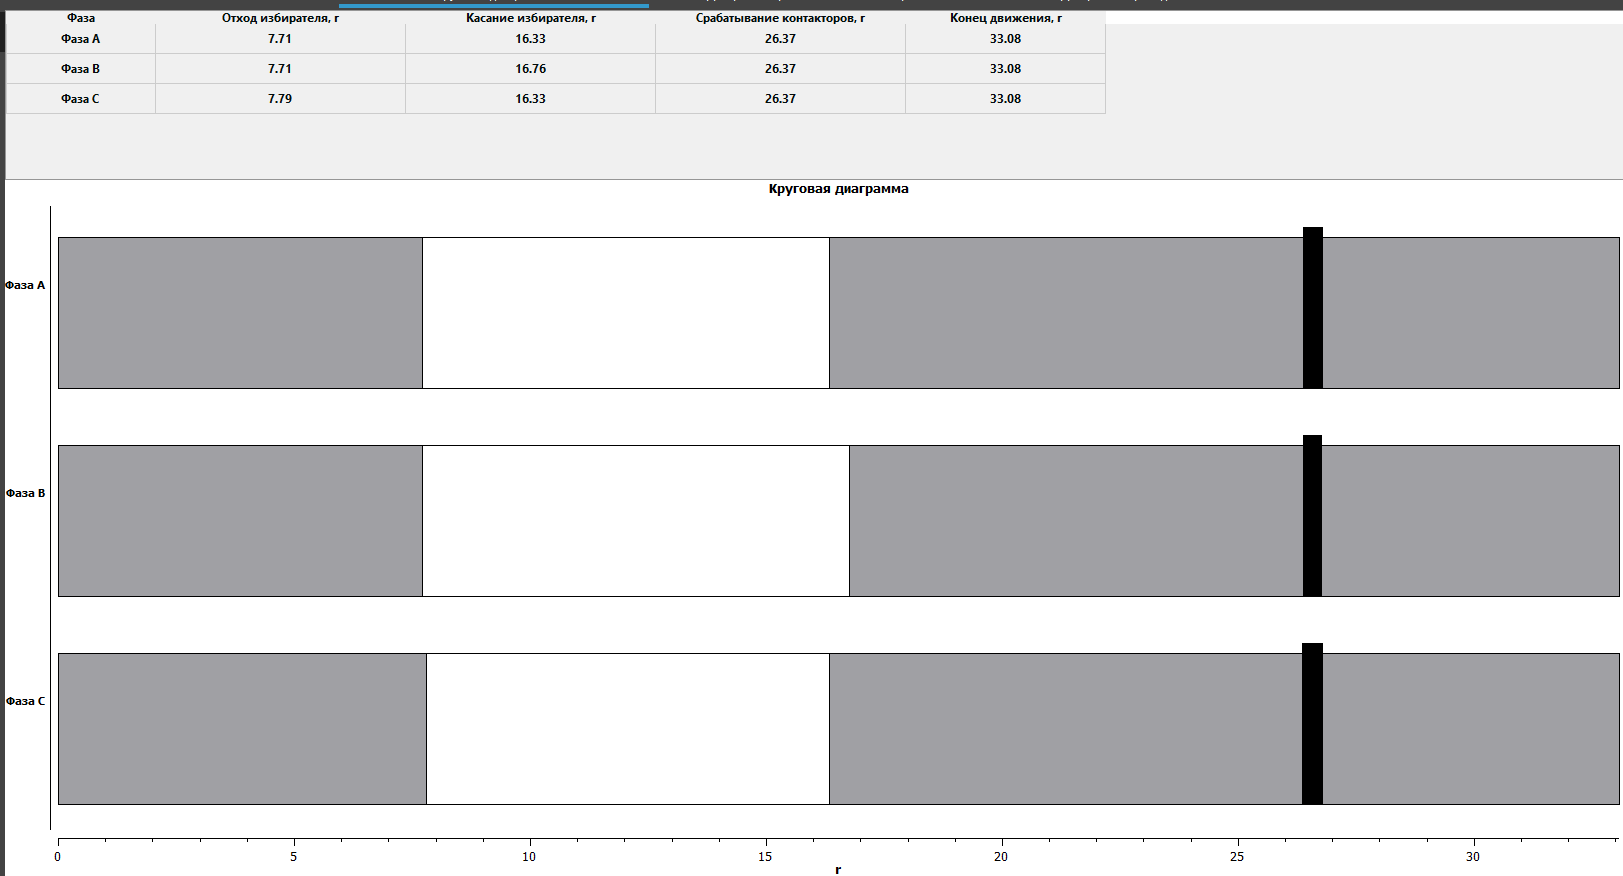1623x876 pixels.
Task: Click the "Фаза" column header in the table
Action: pyautogui.click(x=81, y=18)
